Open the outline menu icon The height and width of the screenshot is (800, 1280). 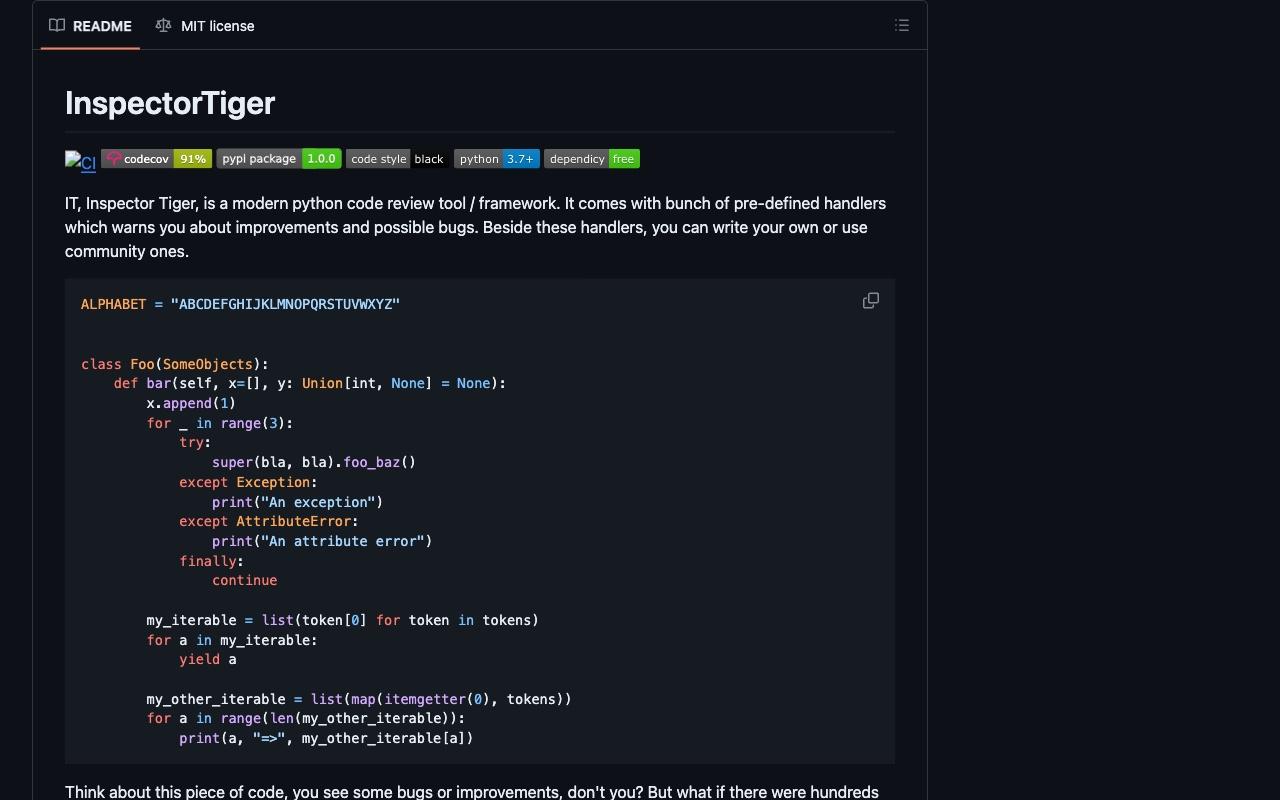pyautogui.click(x=902, y=26)
